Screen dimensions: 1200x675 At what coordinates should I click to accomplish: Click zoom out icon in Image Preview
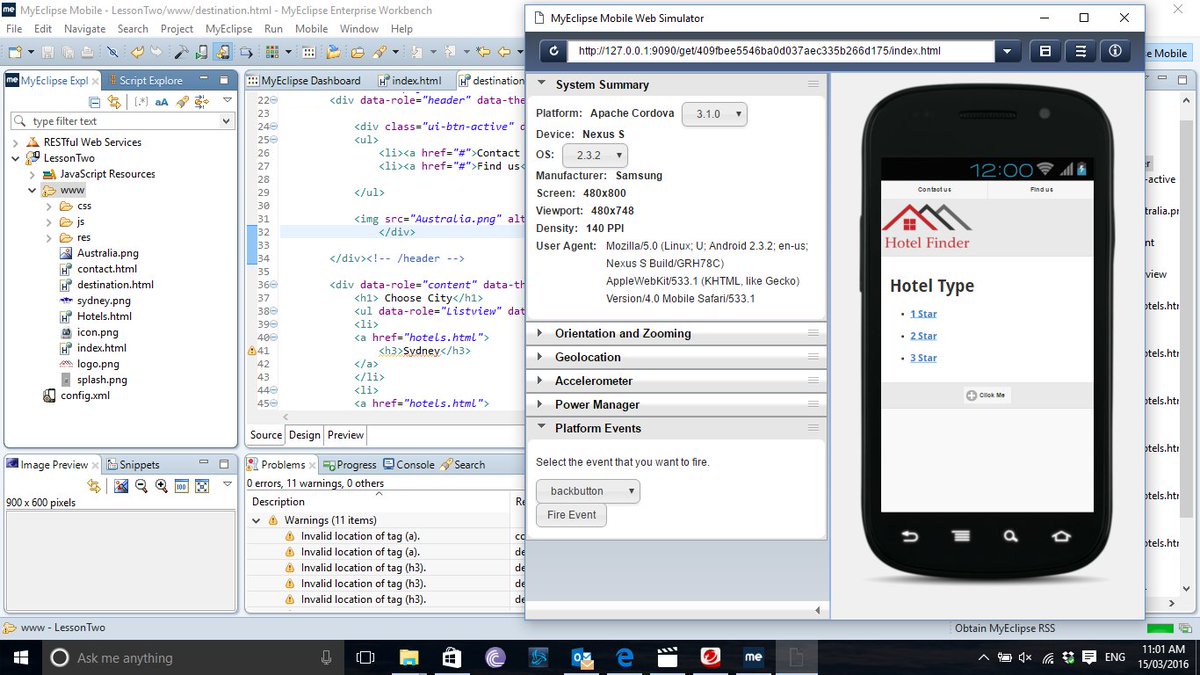pos(140,485)
